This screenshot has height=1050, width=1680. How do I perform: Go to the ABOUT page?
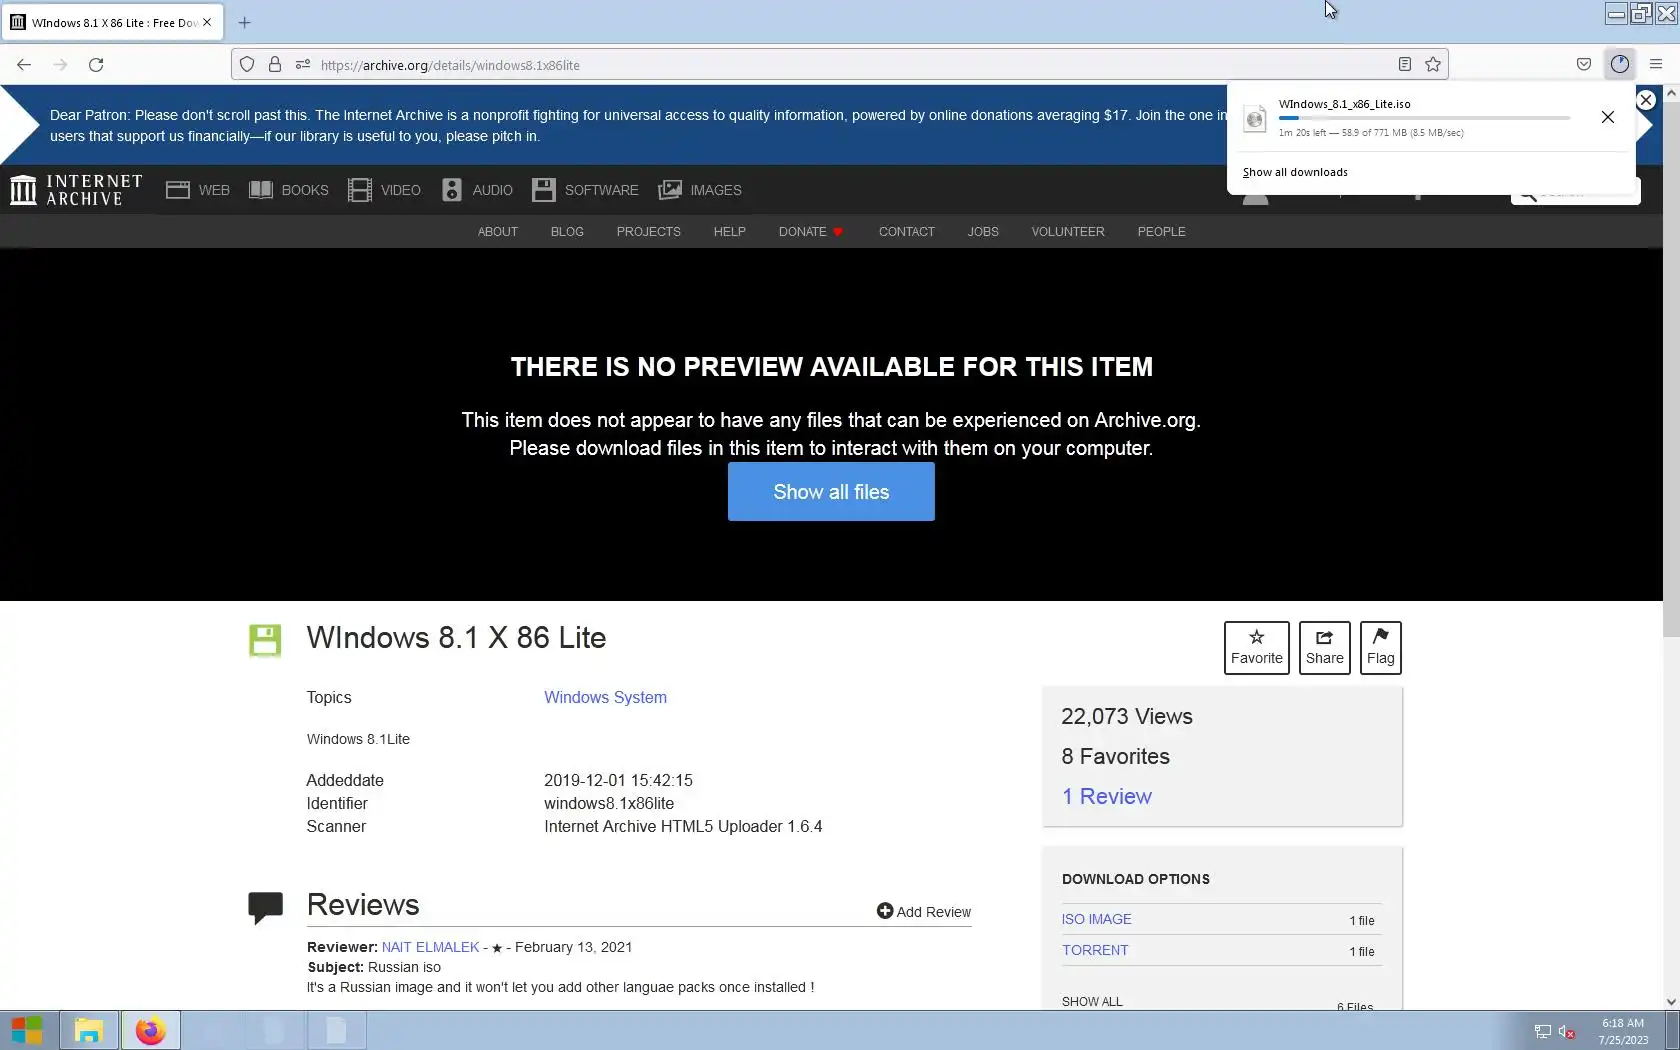tap(498, 232)
